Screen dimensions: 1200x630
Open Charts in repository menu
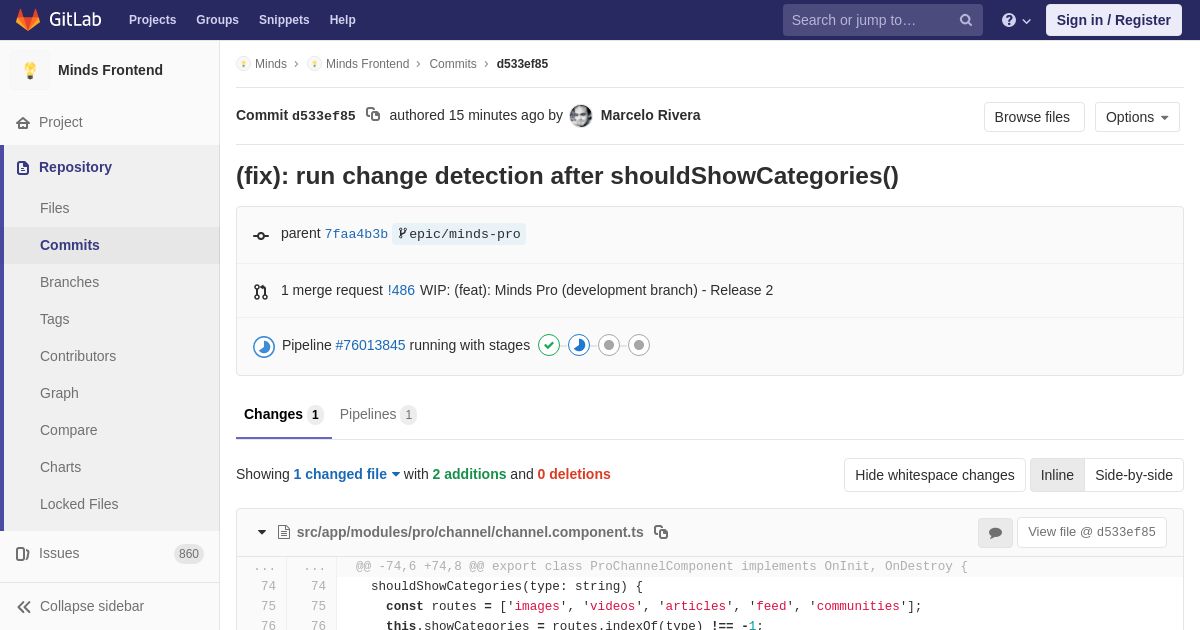61,467
